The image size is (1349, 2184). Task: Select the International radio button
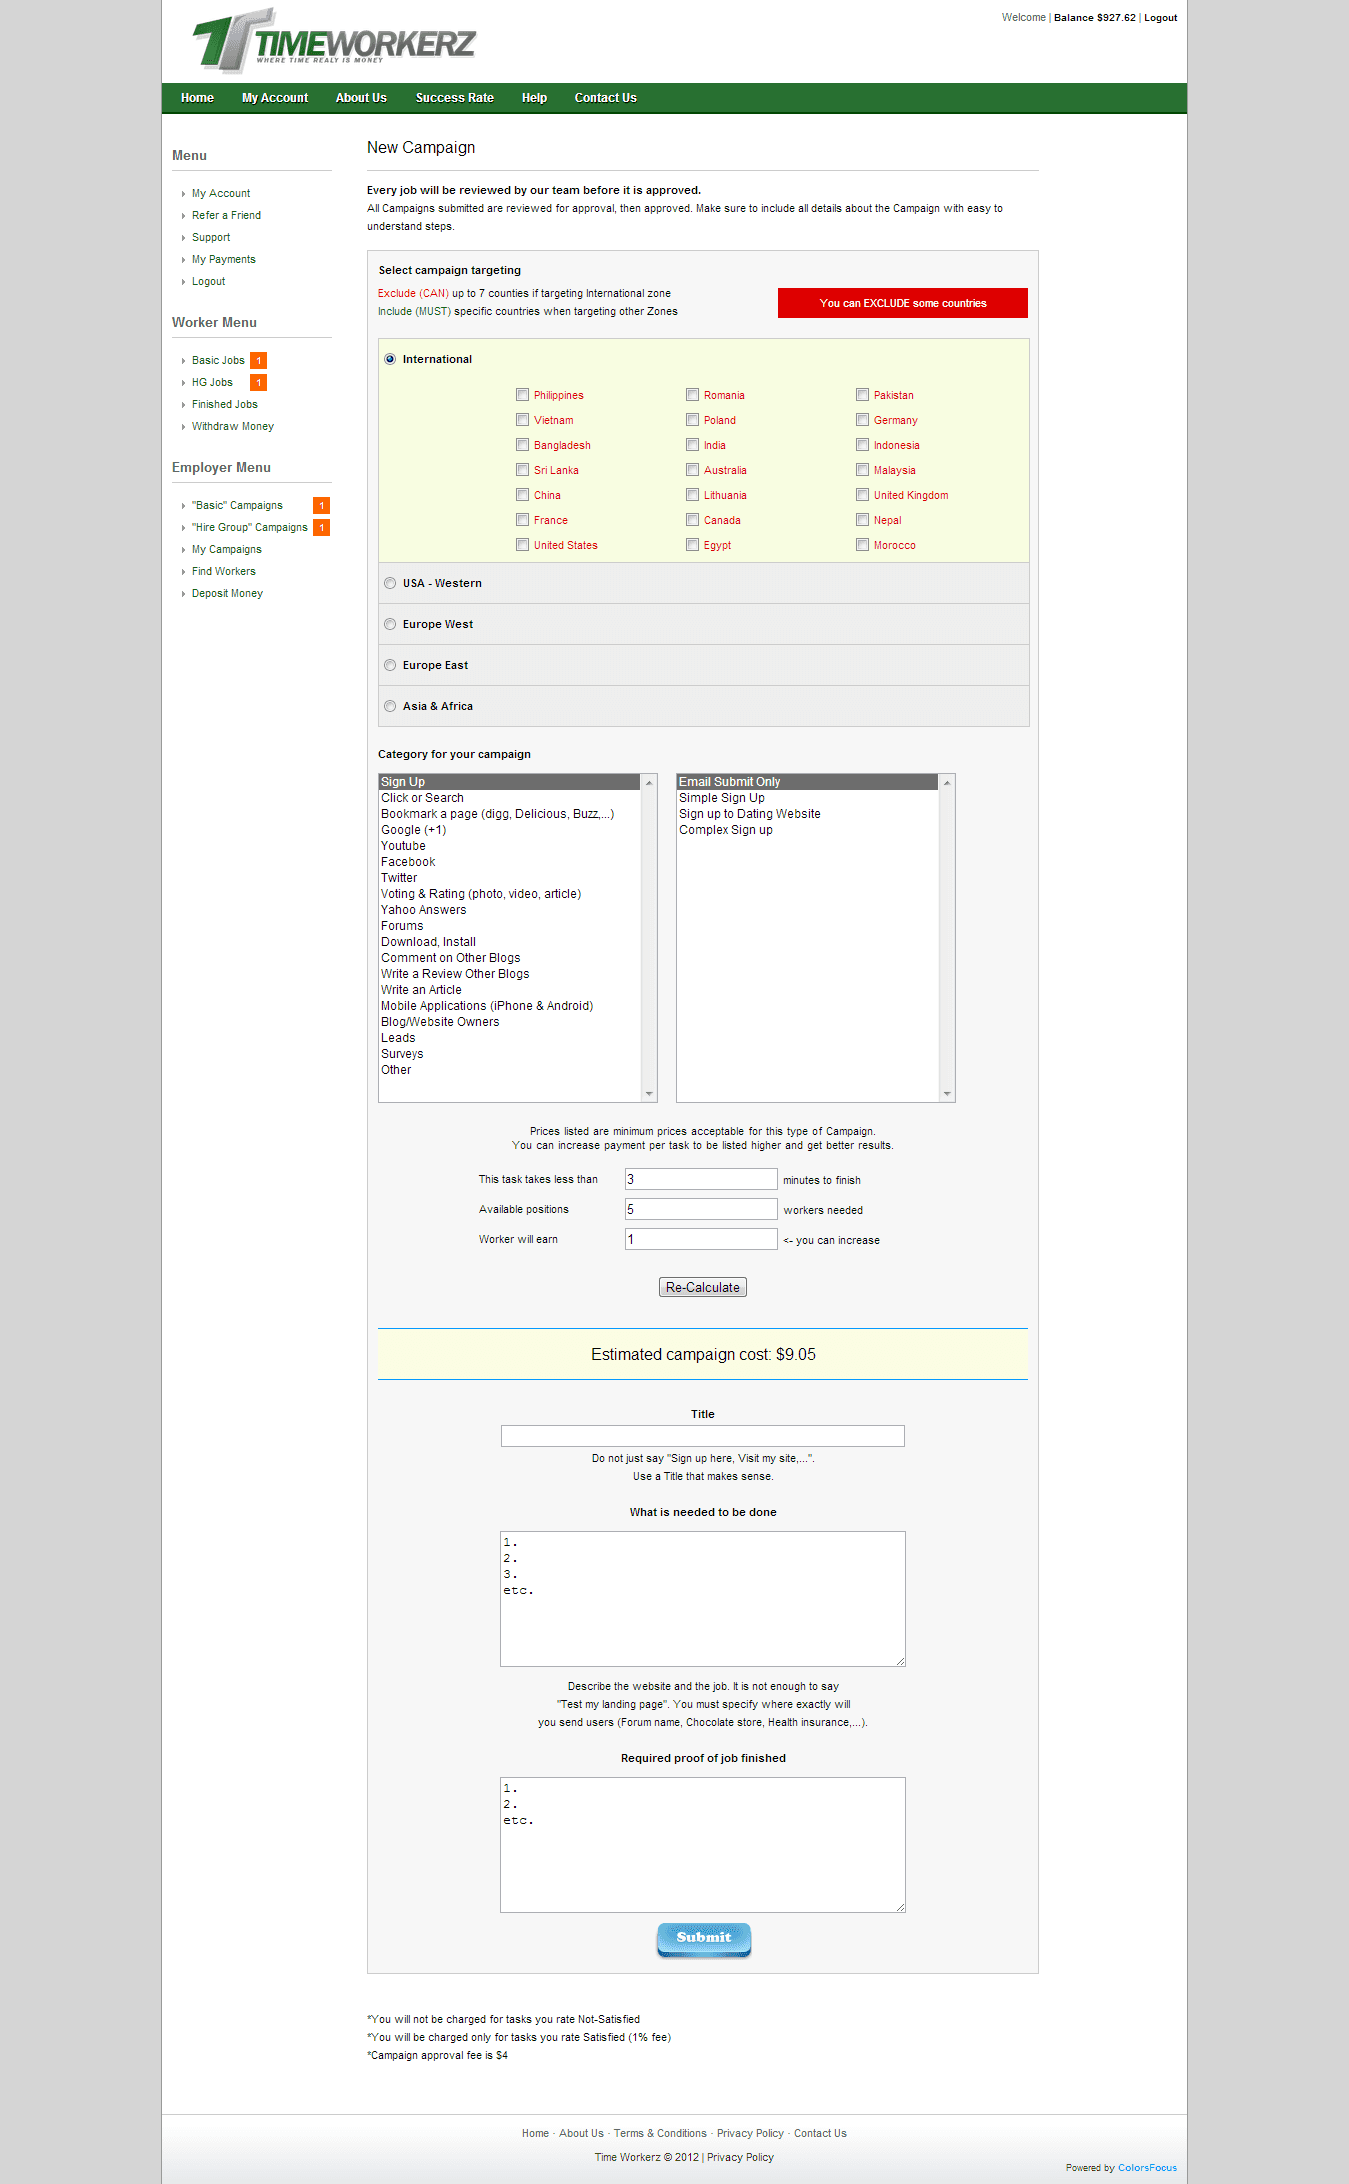point(390,359)
